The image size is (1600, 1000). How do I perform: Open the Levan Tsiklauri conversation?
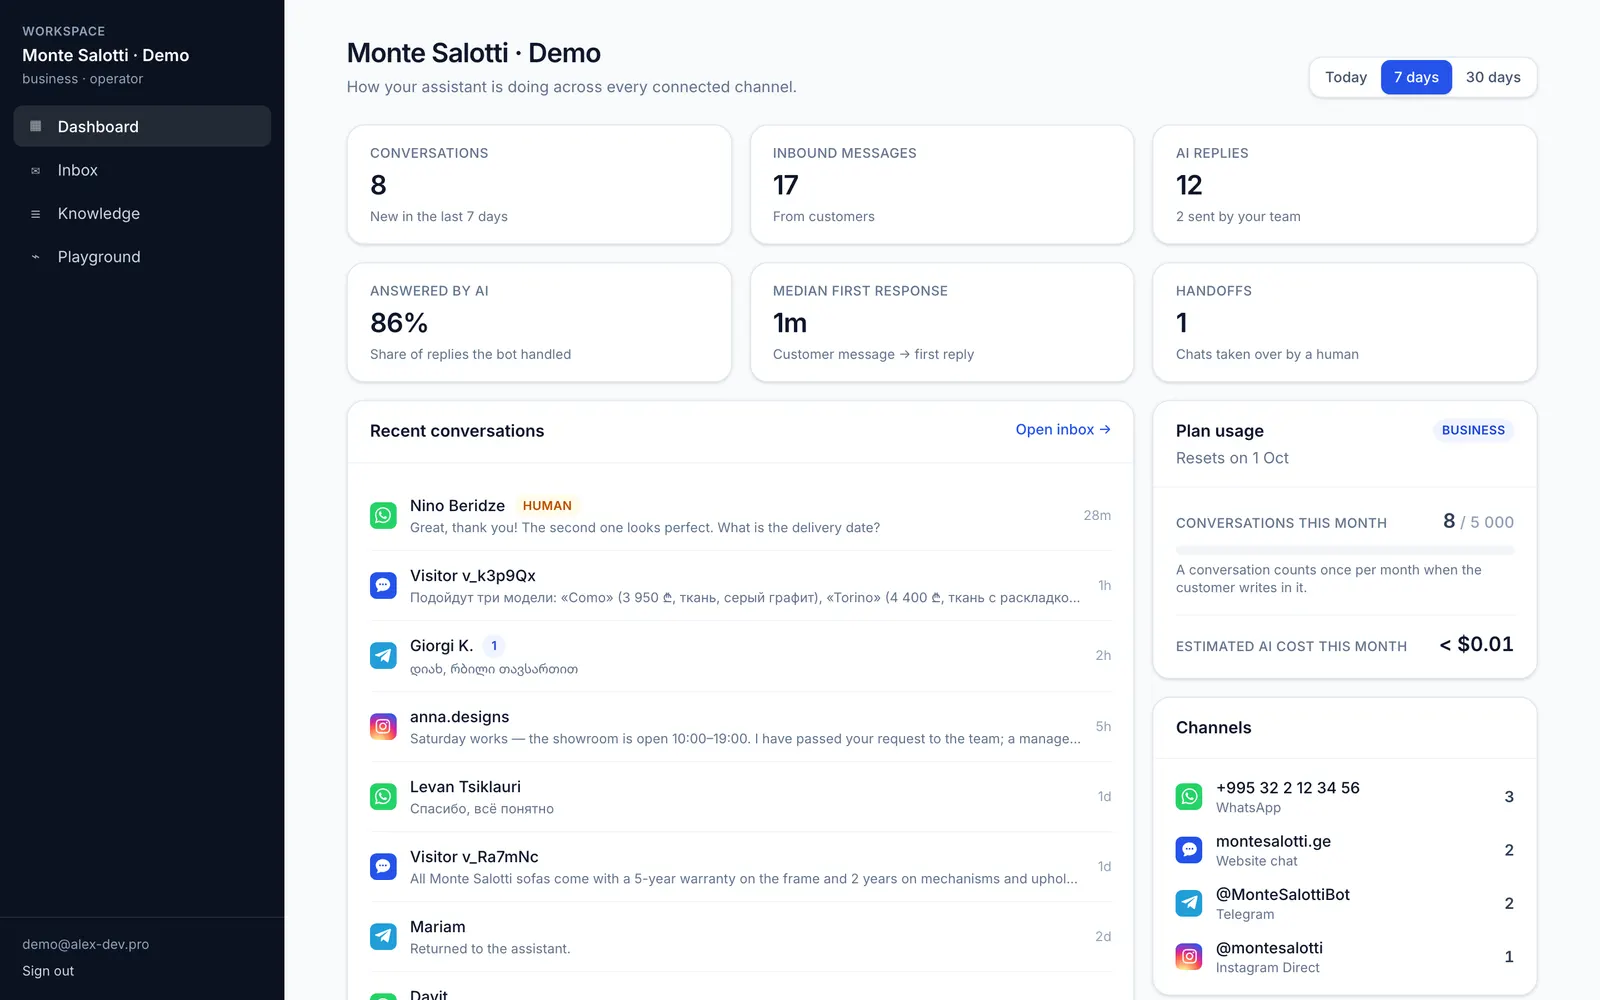(740, 797)
